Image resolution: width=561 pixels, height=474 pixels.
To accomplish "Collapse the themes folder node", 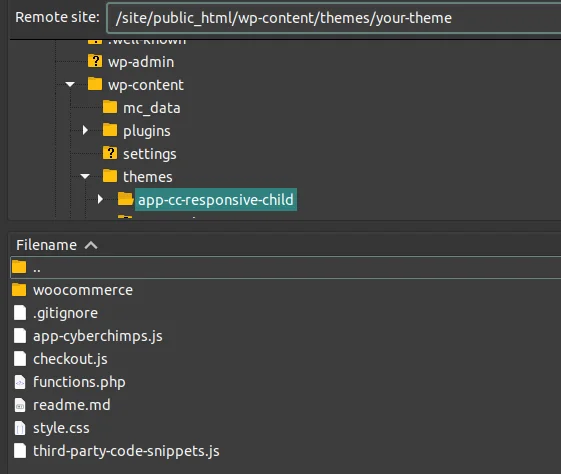I will pos(85,176).
